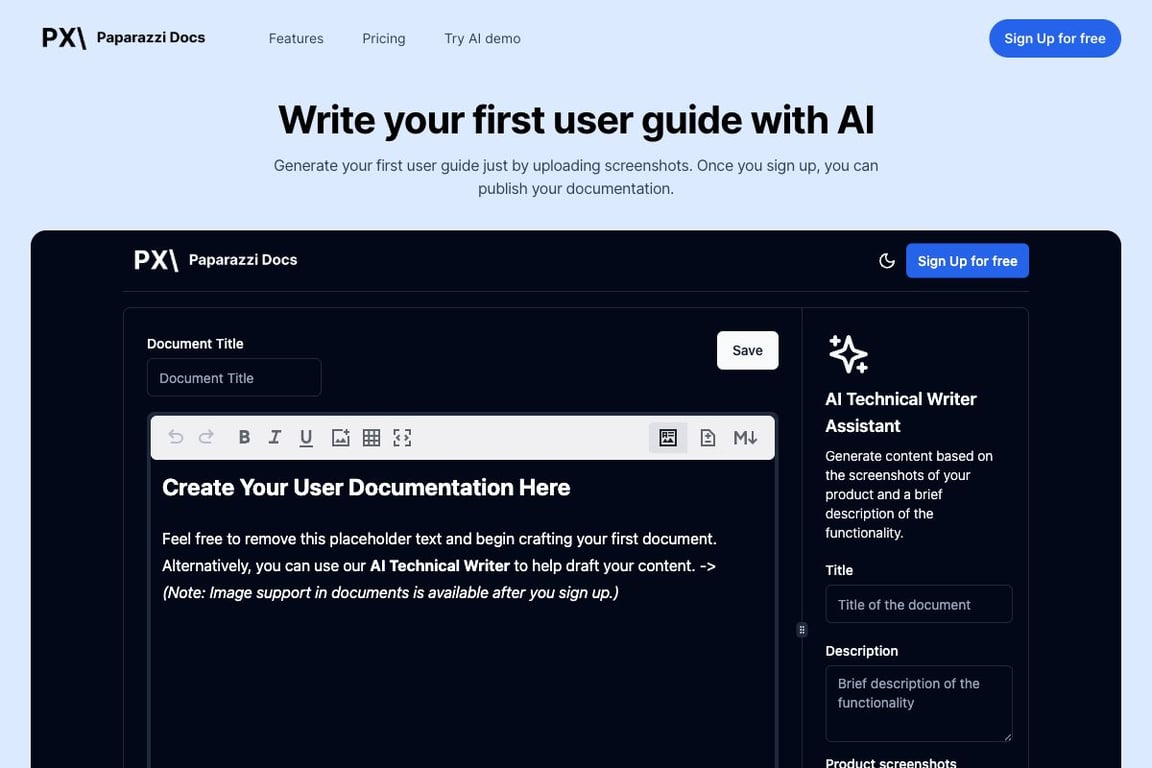Save the document with Save button

[747, 351]
